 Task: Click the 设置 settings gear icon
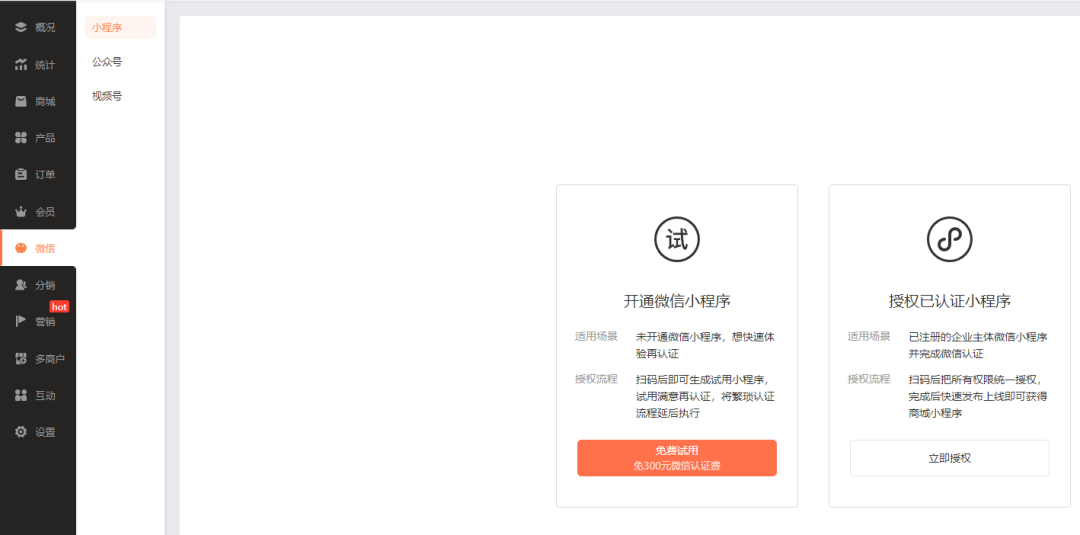tap(21, 432)
